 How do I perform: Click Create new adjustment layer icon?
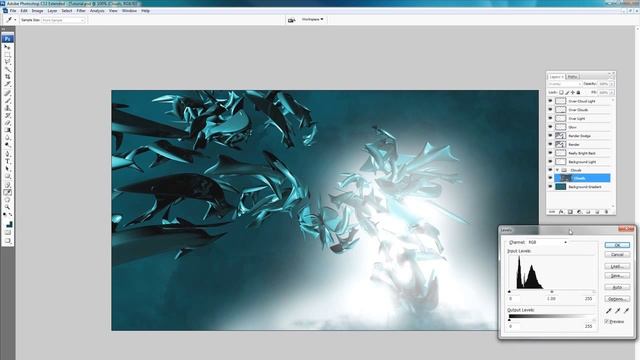click(579, 212)
